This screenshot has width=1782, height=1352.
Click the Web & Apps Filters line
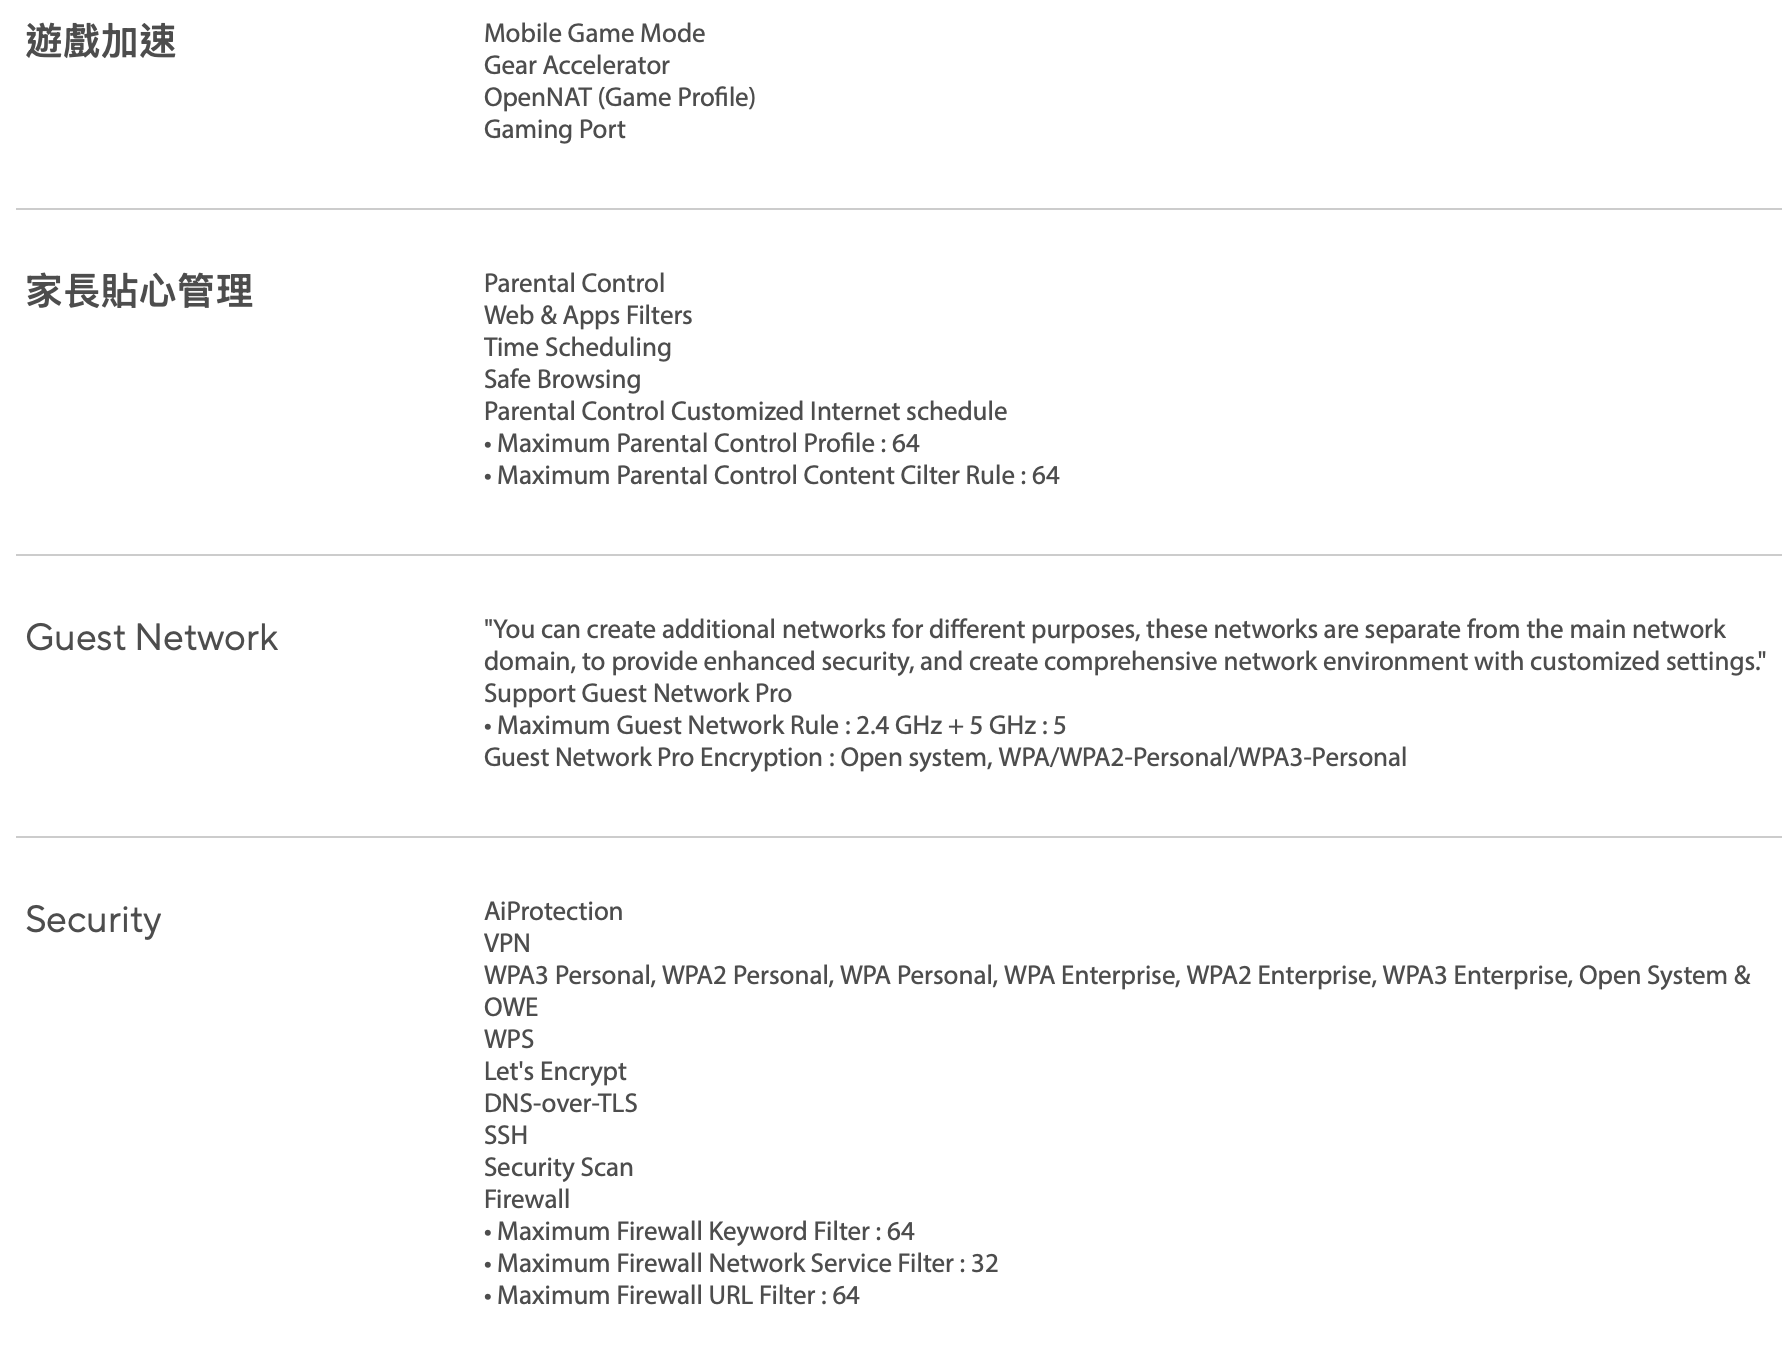tap(587, 316)
